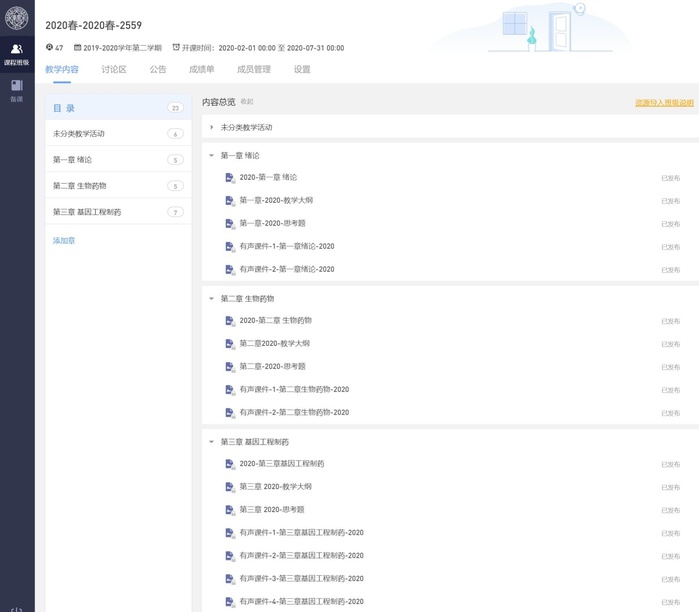699x612 pixels.
Task: Click the file icon beside 2020-第一章 绪论
Action: (230, 177)
